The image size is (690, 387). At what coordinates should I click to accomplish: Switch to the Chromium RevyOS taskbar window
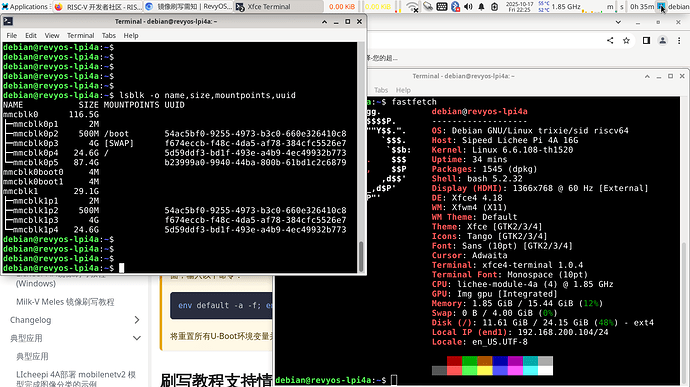coord(188,7)
